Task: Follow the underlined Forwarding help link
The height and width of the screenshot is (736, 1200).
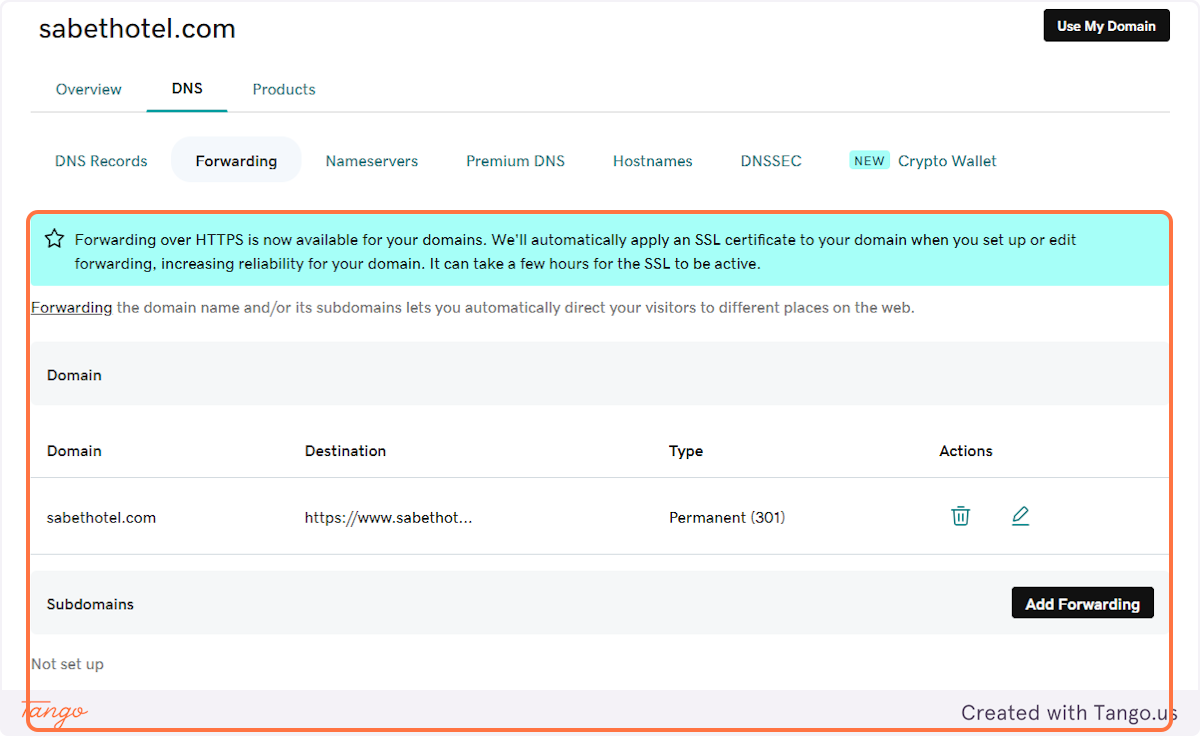Action: (71, 307)
